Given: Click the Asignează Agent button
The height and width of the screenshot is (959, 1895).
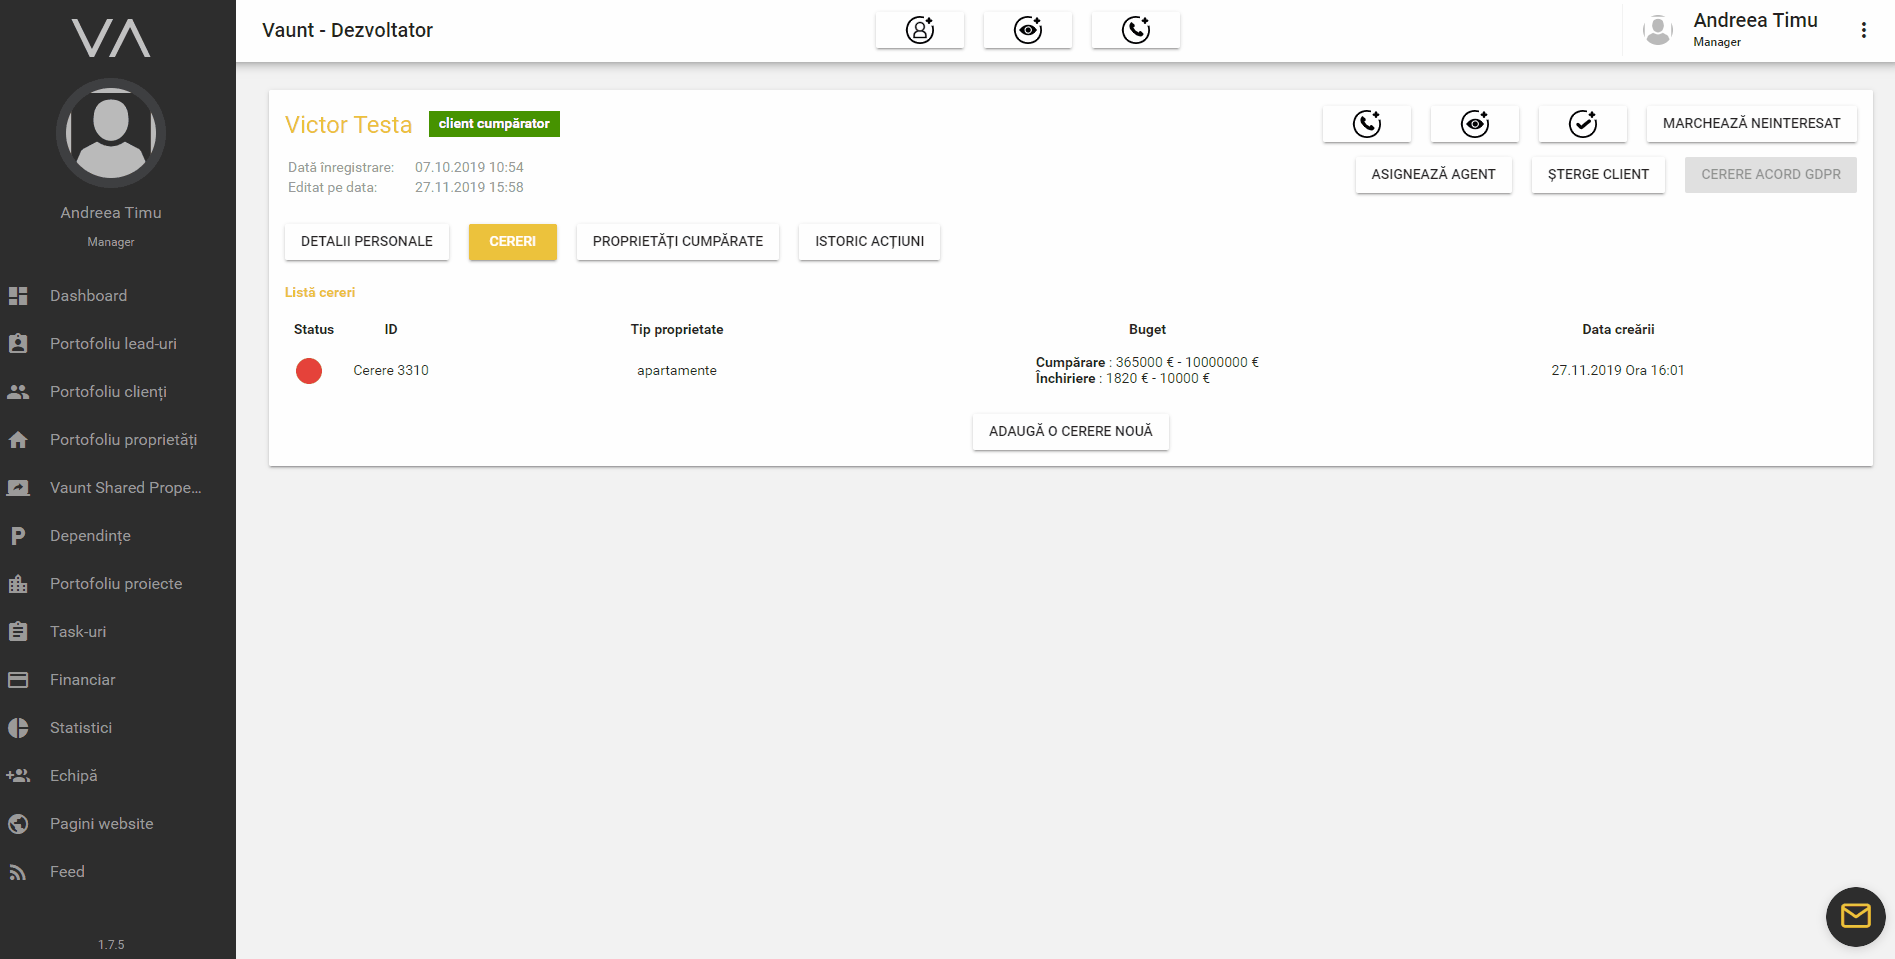Looking at the screenshot, I should point(1433,175).
